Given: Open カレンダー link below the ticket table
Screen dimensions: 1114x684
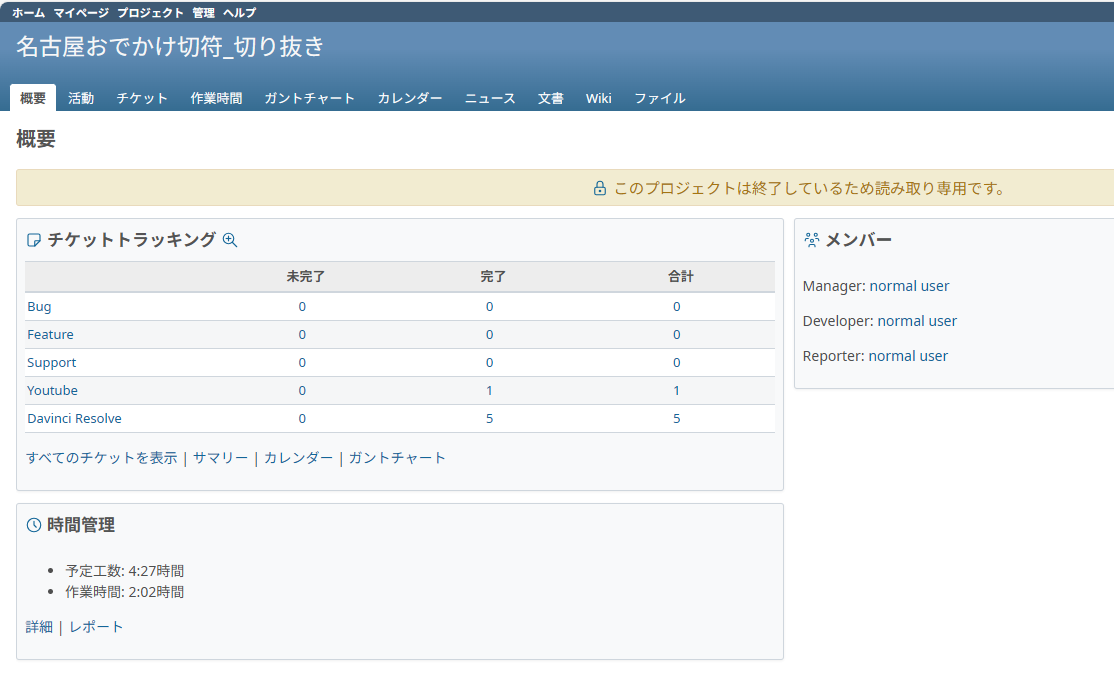Looking at the screenshot, I should click(298, 458).
